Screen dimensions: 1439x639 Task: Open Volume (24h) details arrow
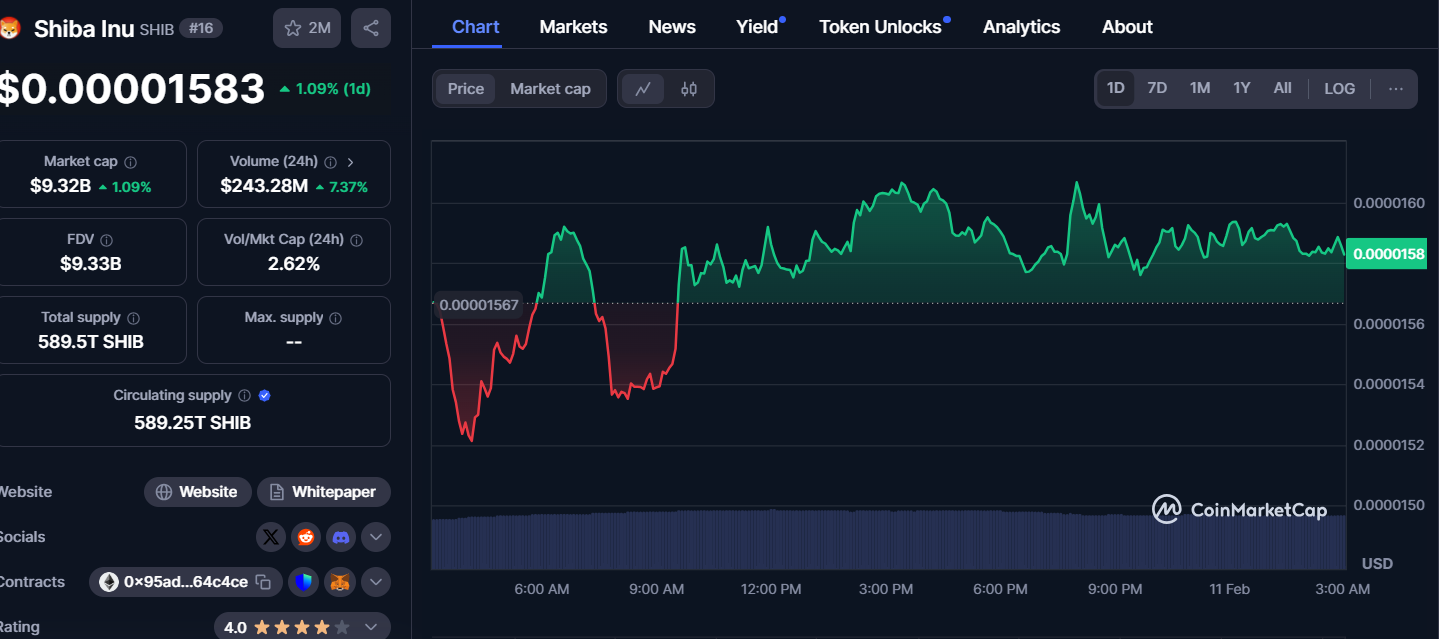coord(351,162)
